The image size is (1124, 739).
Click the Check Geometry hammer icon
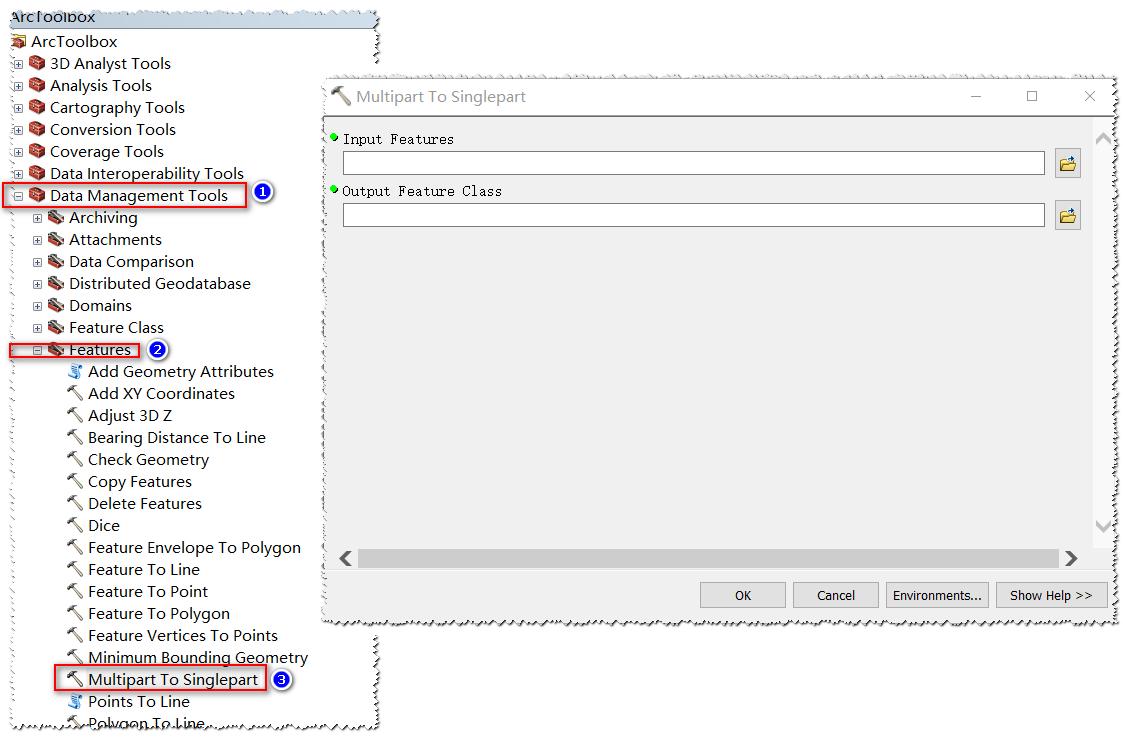tap(75, 459)
